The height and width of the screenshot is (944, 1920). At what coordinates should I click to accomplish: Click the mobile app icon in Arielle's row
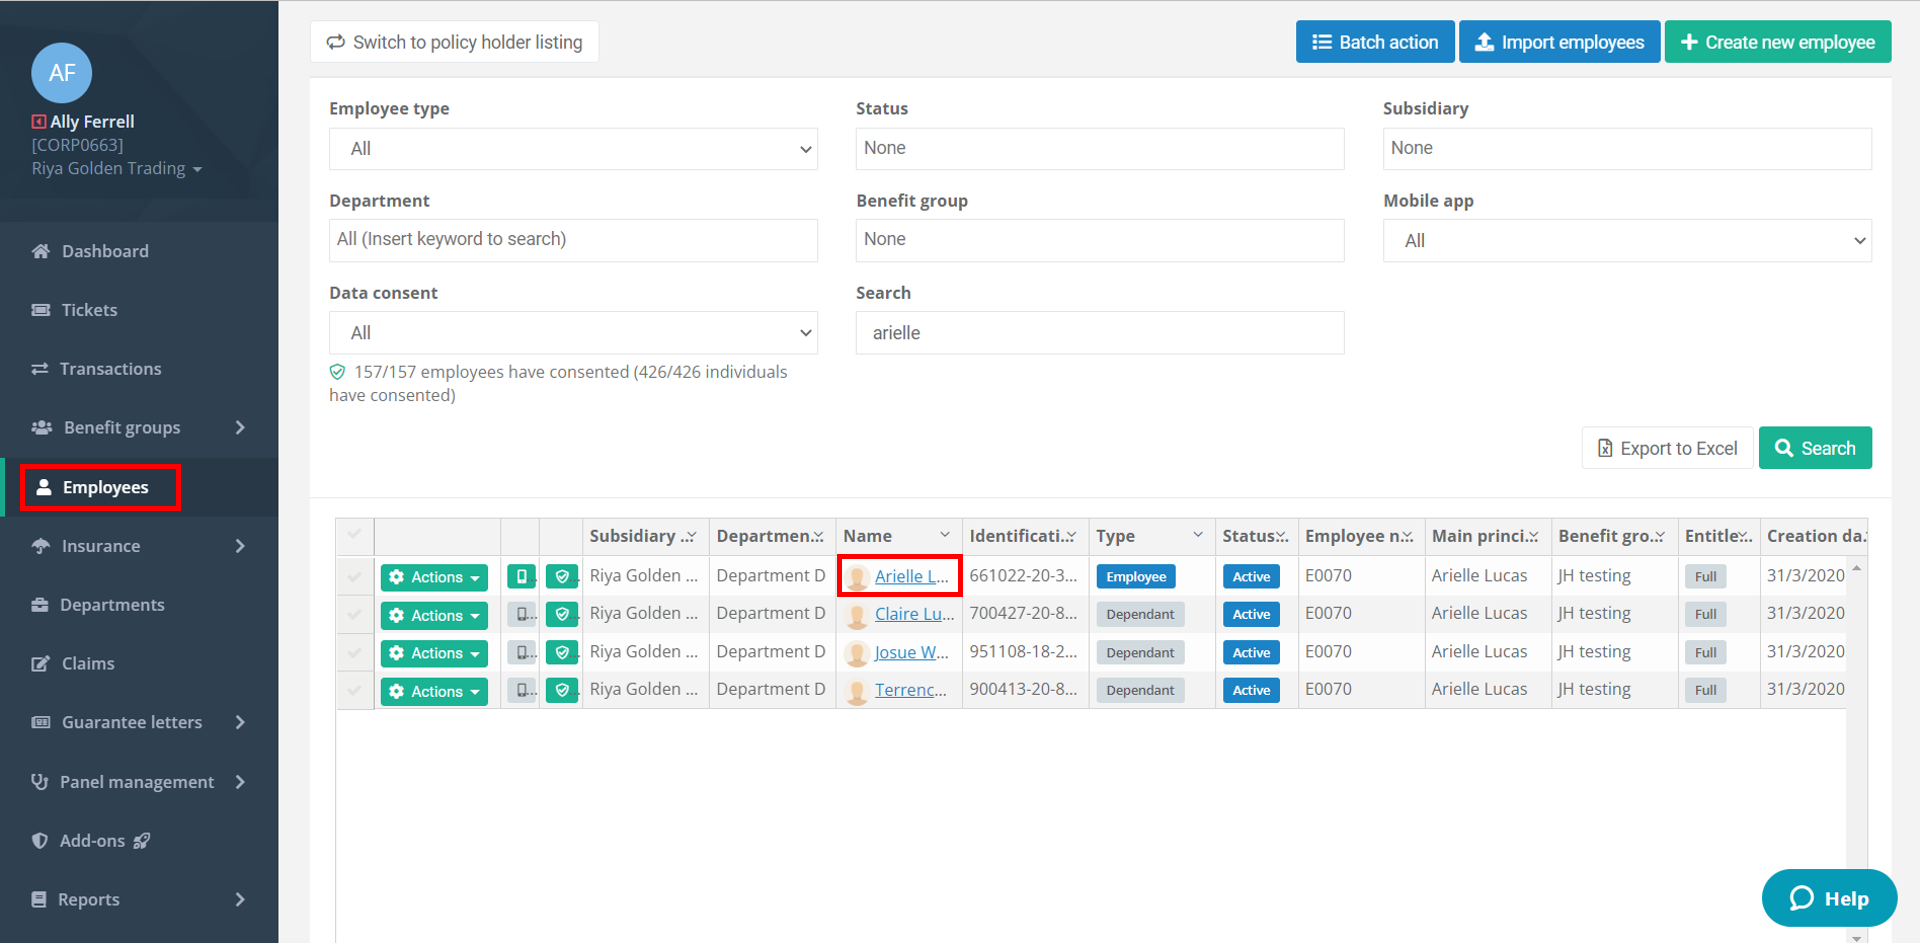(x=521, y=577)
